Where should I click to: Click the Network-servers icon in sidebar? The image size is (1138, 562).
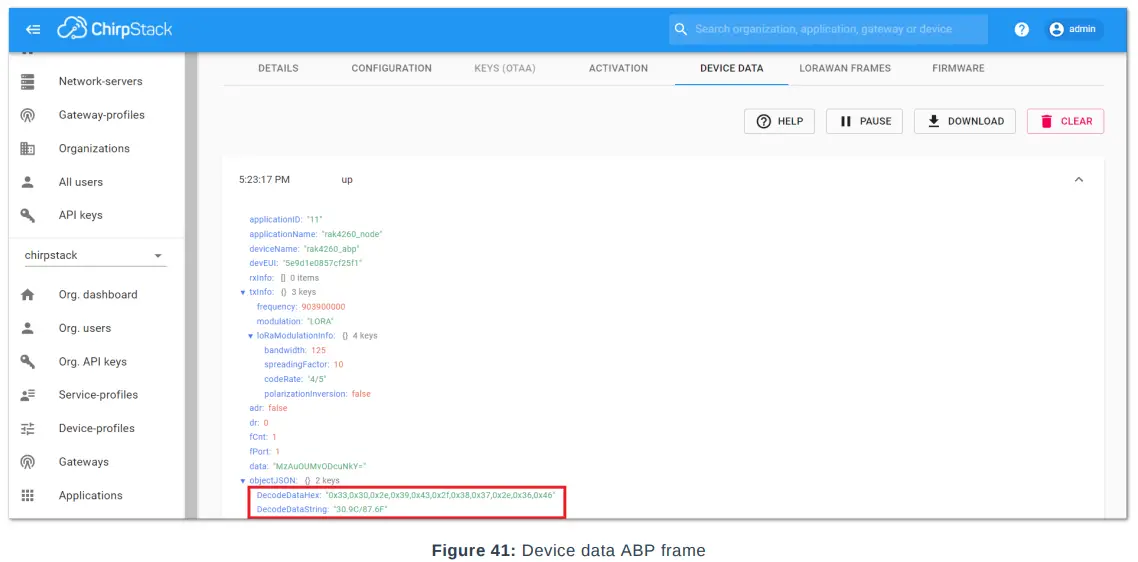(28, 81)
